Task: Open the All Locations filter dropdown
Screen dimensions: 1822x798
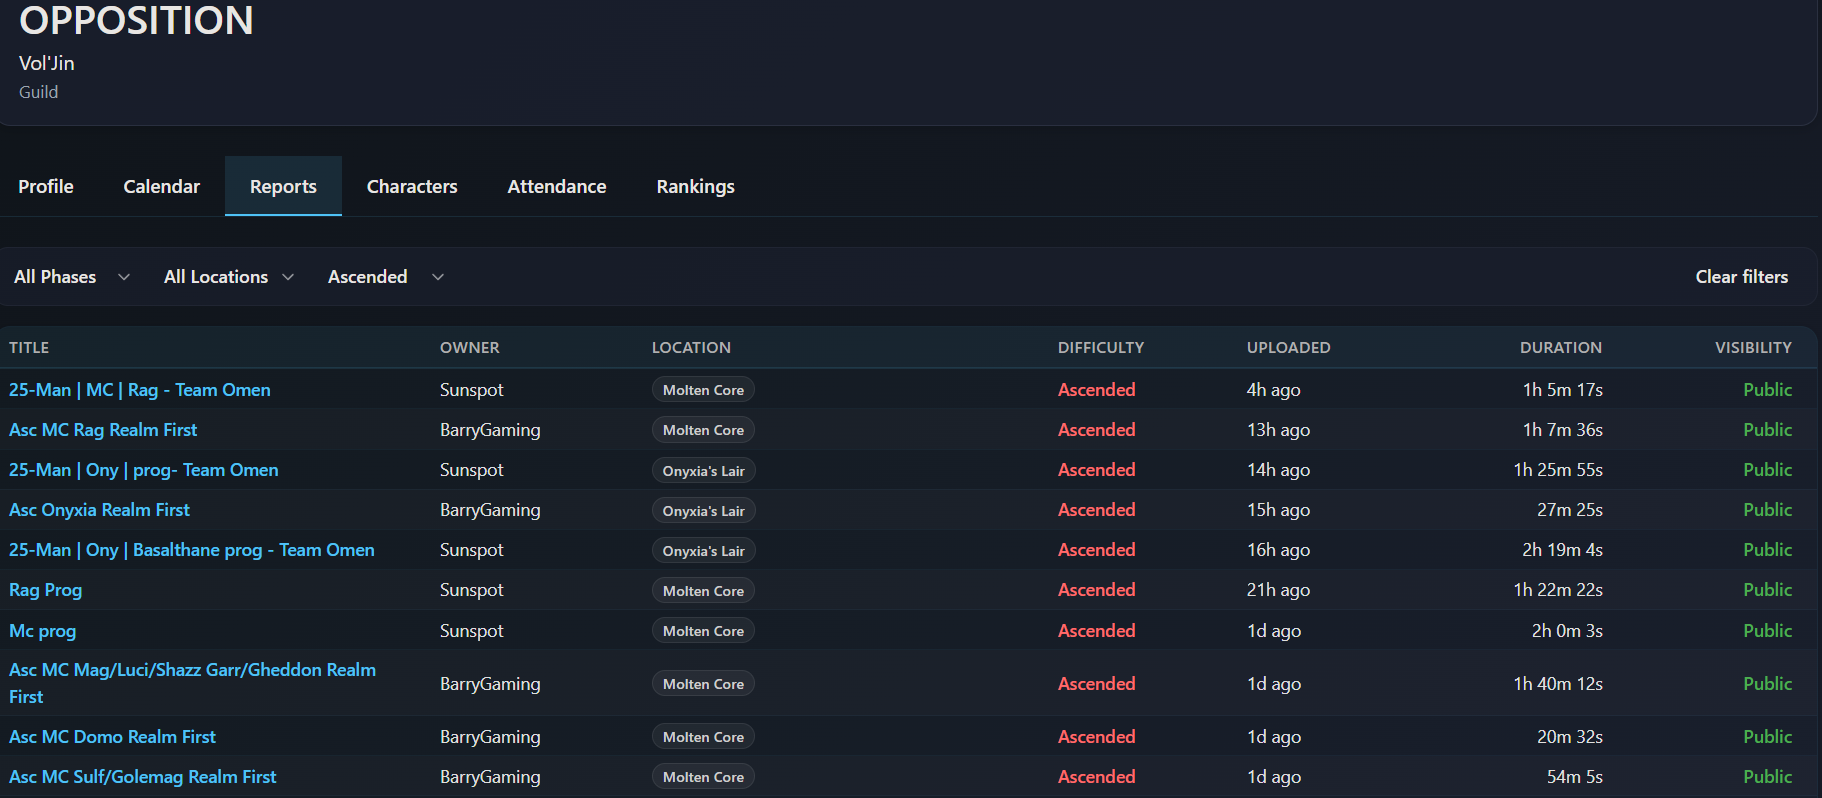Action: coord(229,277)
